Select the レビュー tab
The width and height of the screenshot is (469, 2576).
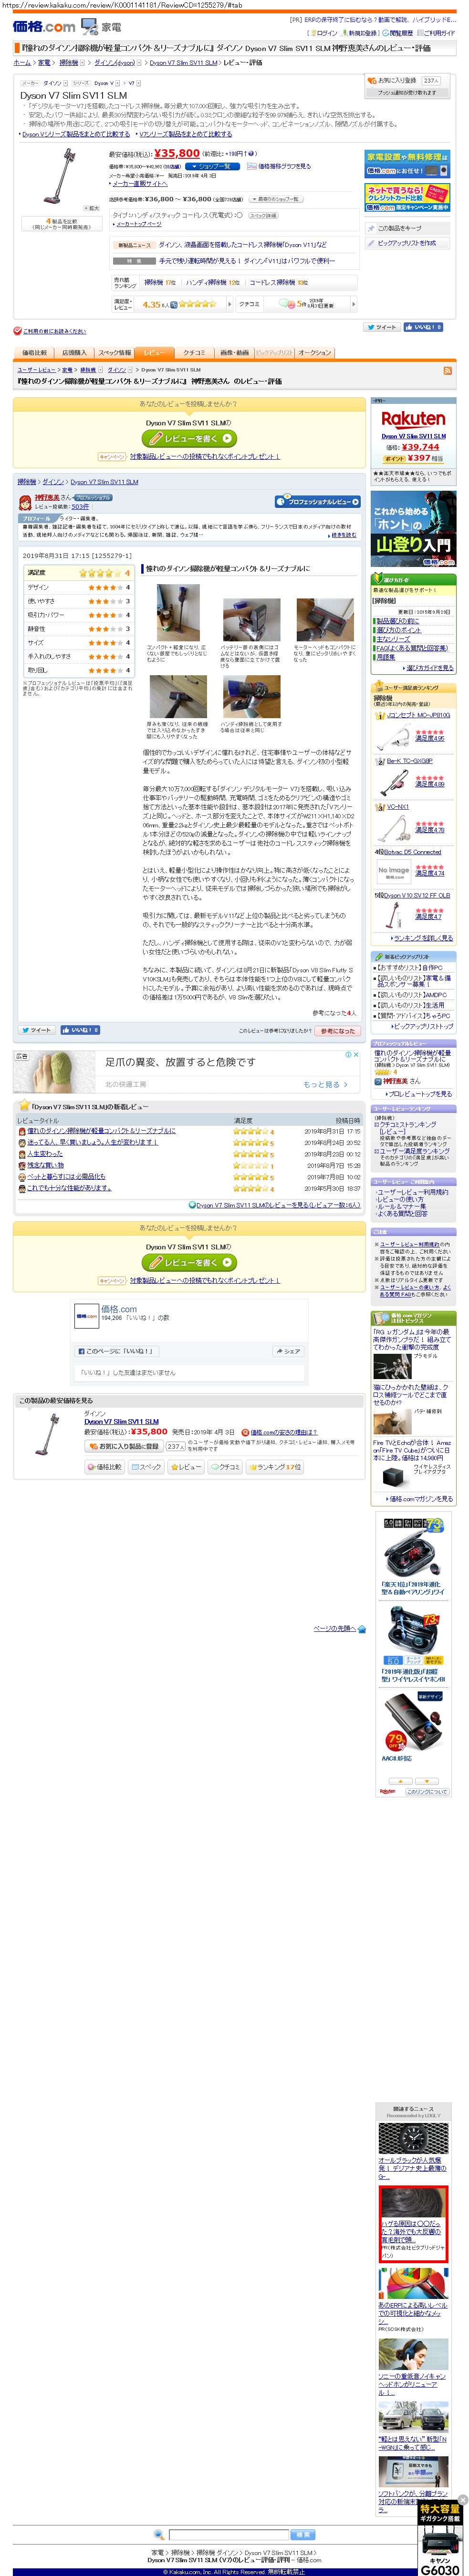tap(155, 352)
